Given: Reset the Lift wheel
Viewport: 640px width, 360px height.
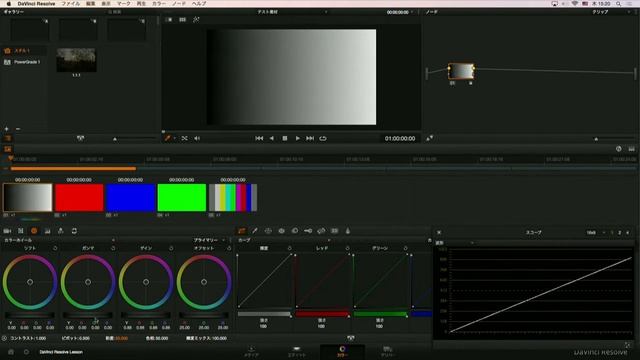Looking at the screenshot, I should click(55, 248).
